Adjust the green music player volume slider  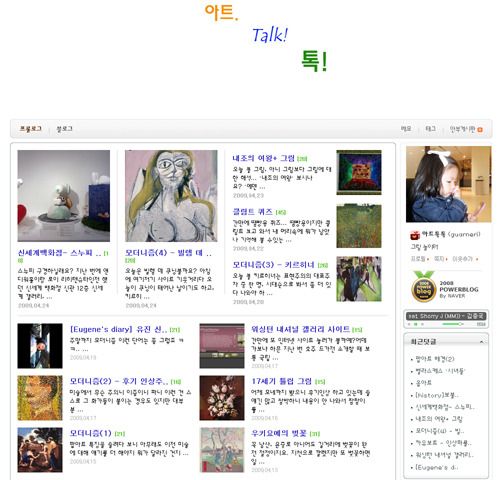[x=453, y=324]
